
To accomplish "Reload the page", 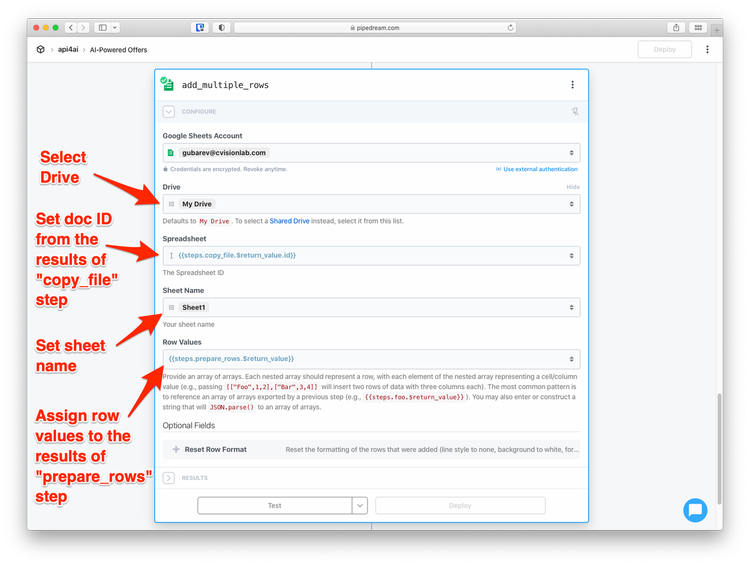I will point(510,28).
